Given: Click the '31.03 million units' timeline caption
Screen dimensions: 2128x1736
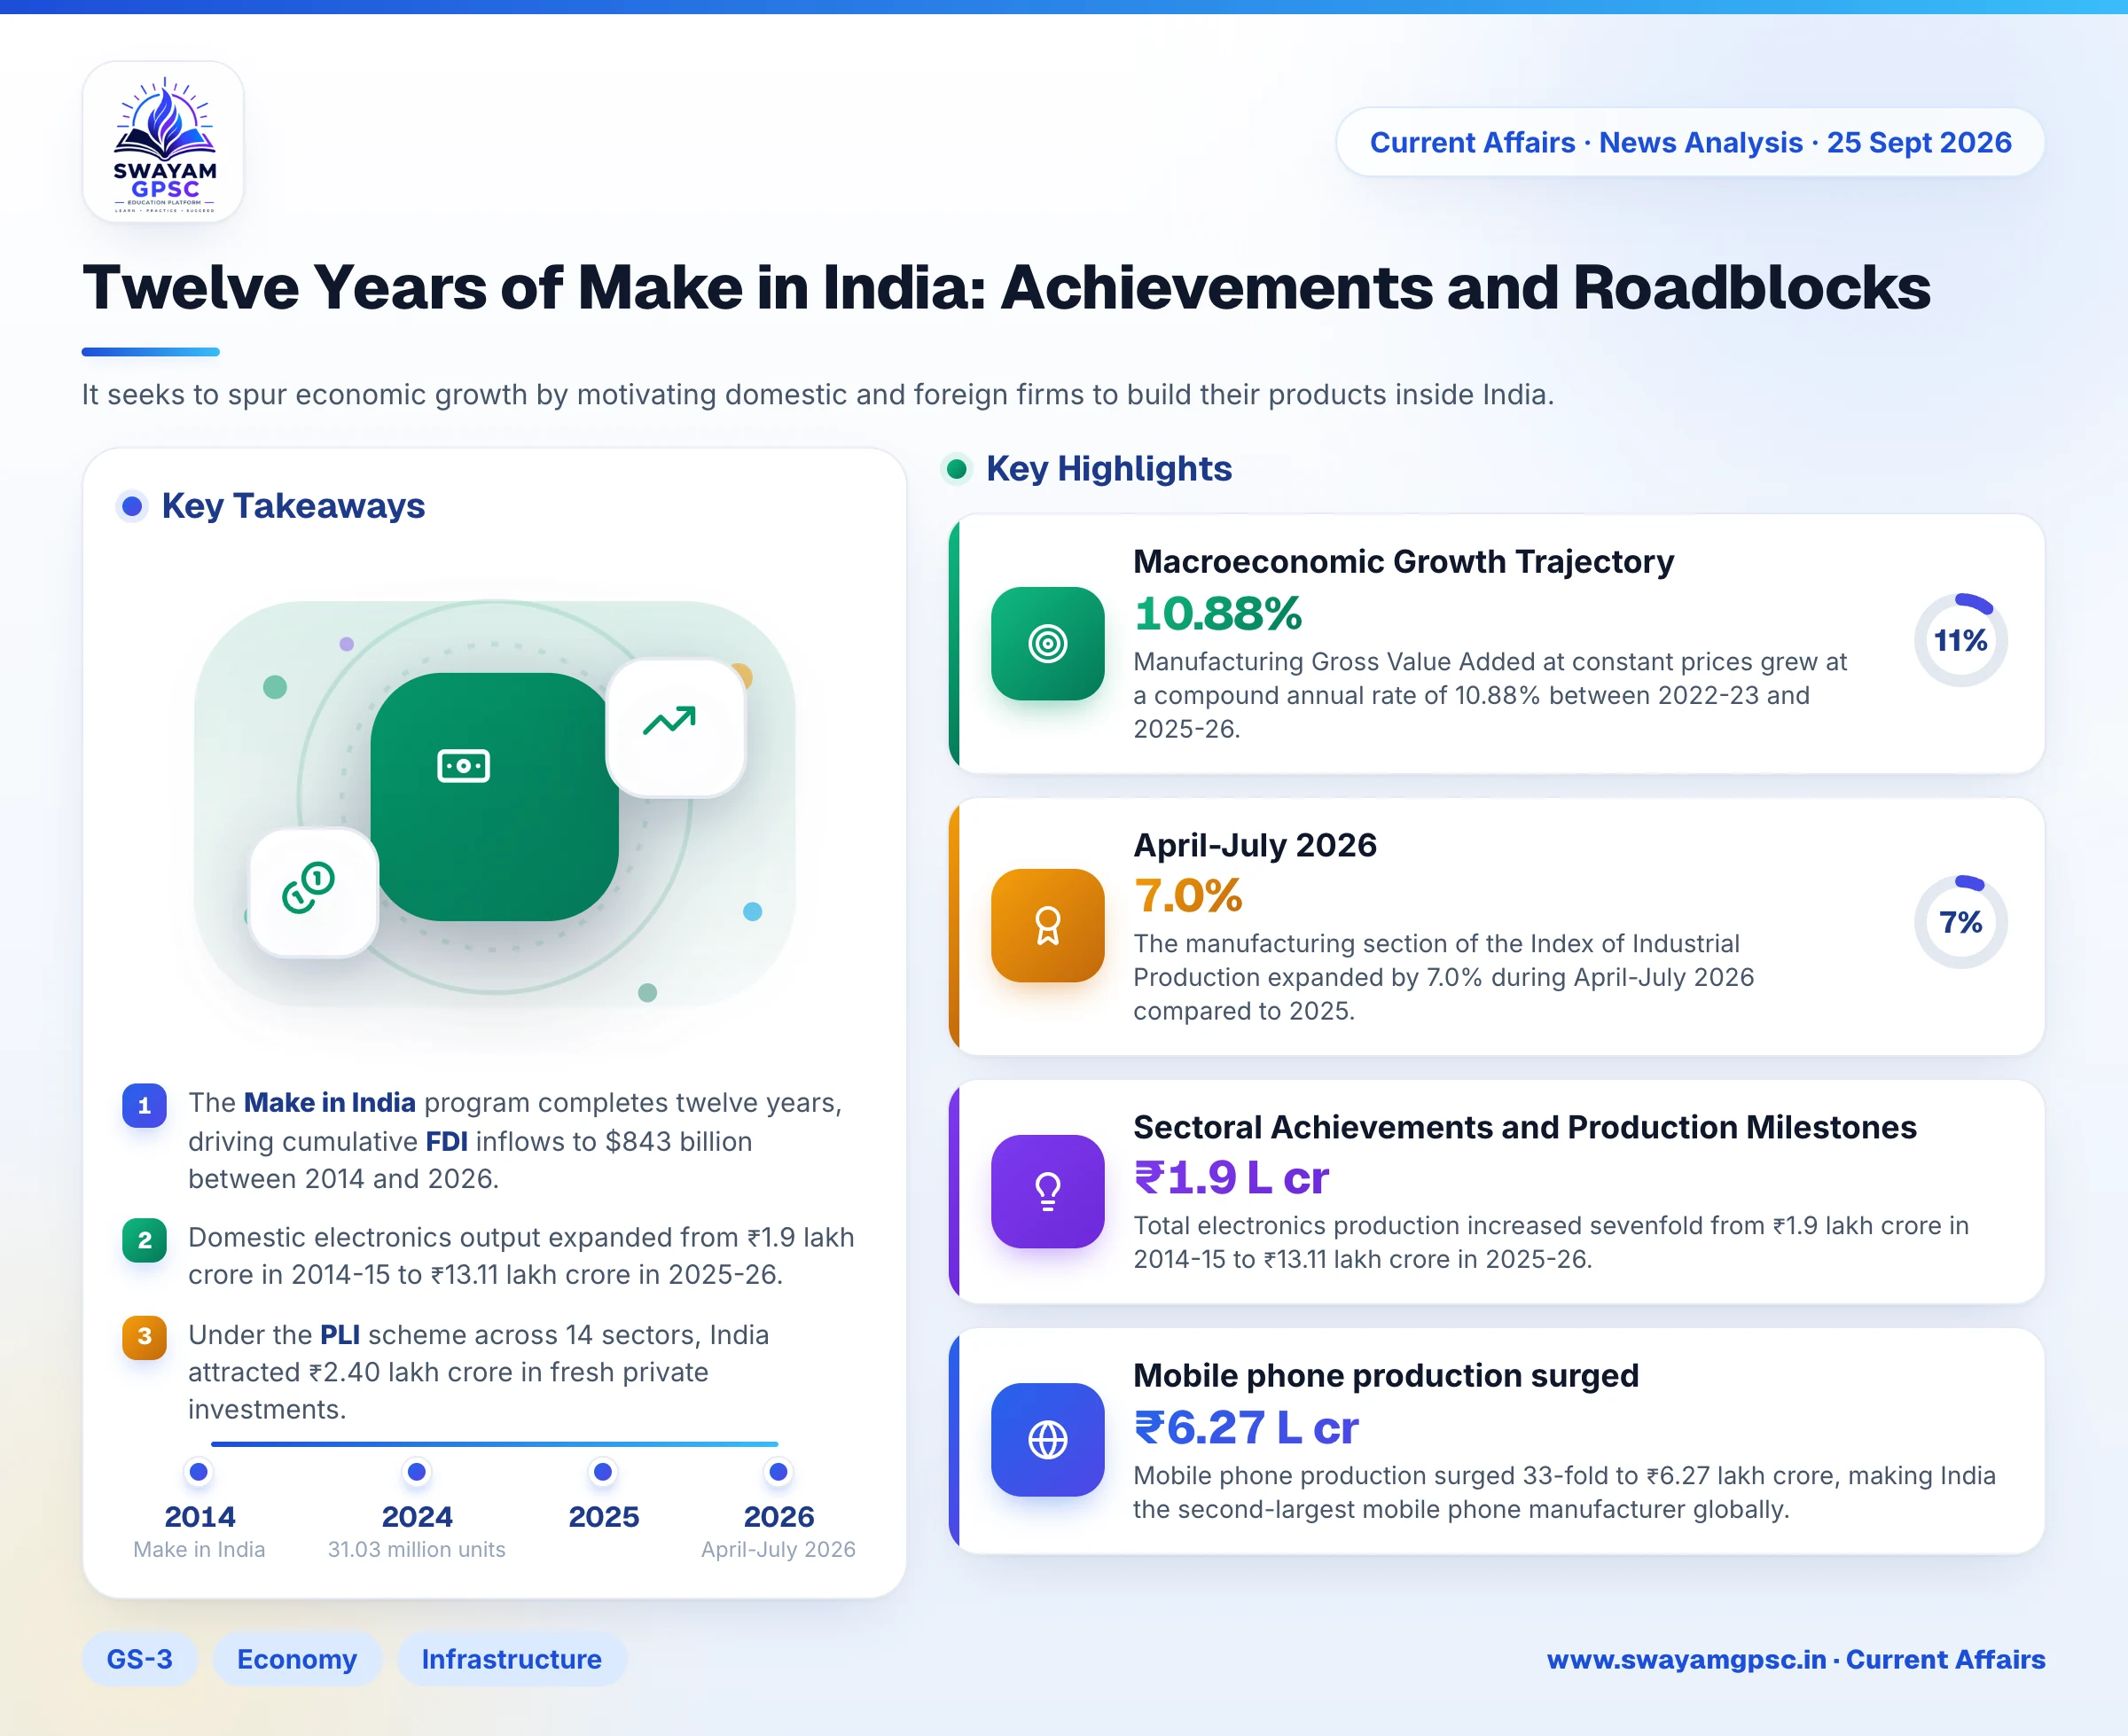Looking at the screenshot, I should coord(417,1549).
